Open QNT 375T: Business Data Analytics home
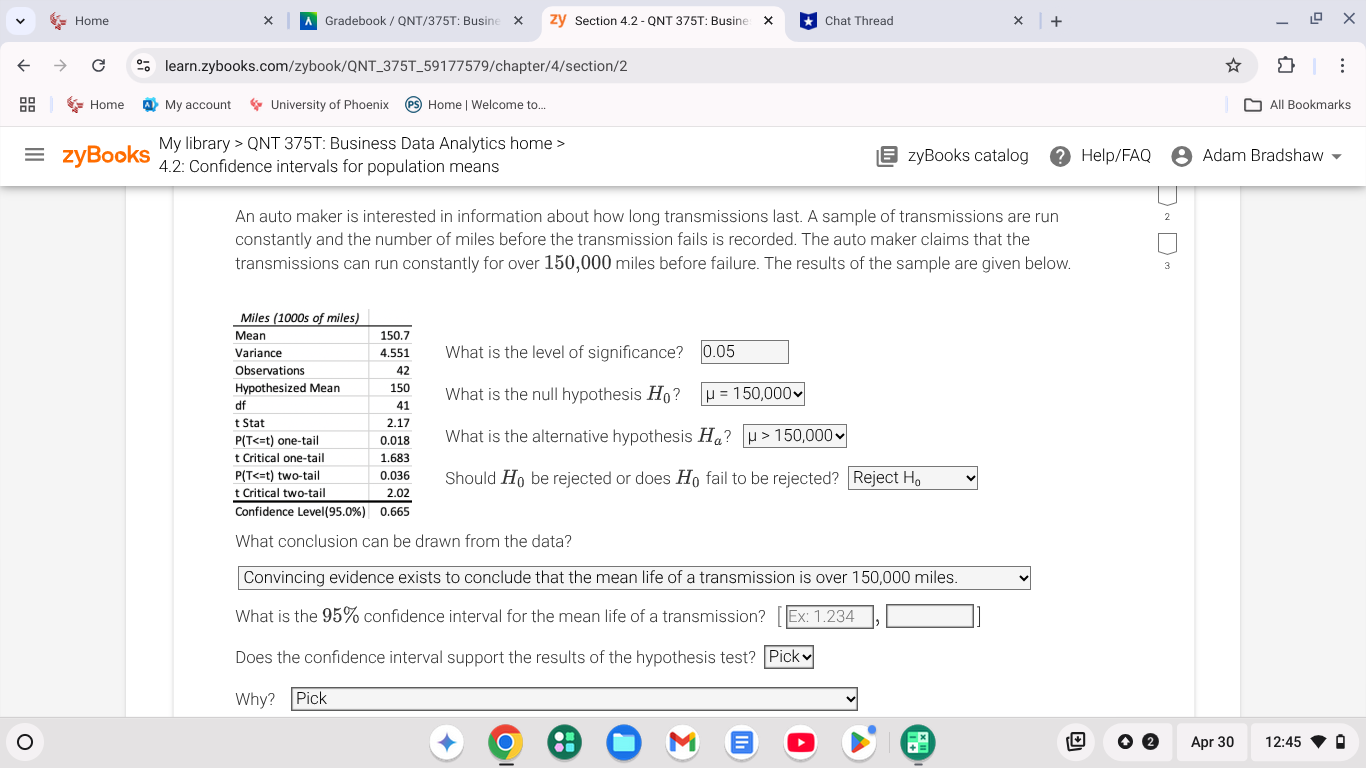Screen dimensions: 1366x768 (x=399, y=143)
